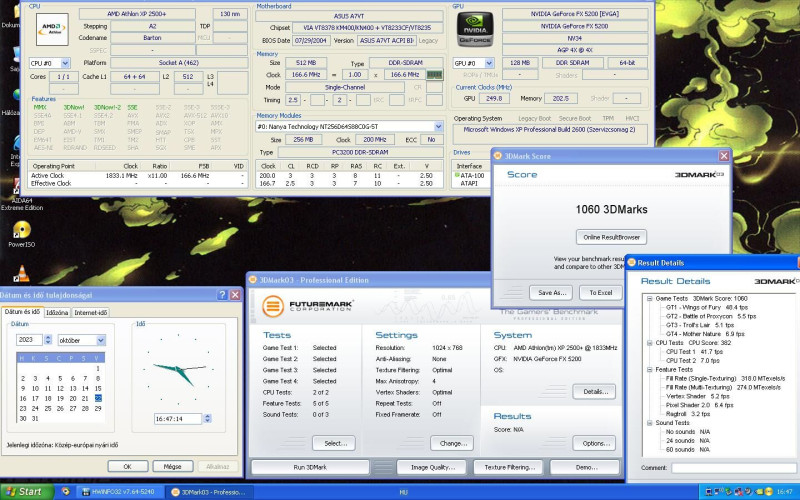This screenshot has width=800, height=500.
Task: Close the 3DMark Score window
Action: click(x=724, y=156)
